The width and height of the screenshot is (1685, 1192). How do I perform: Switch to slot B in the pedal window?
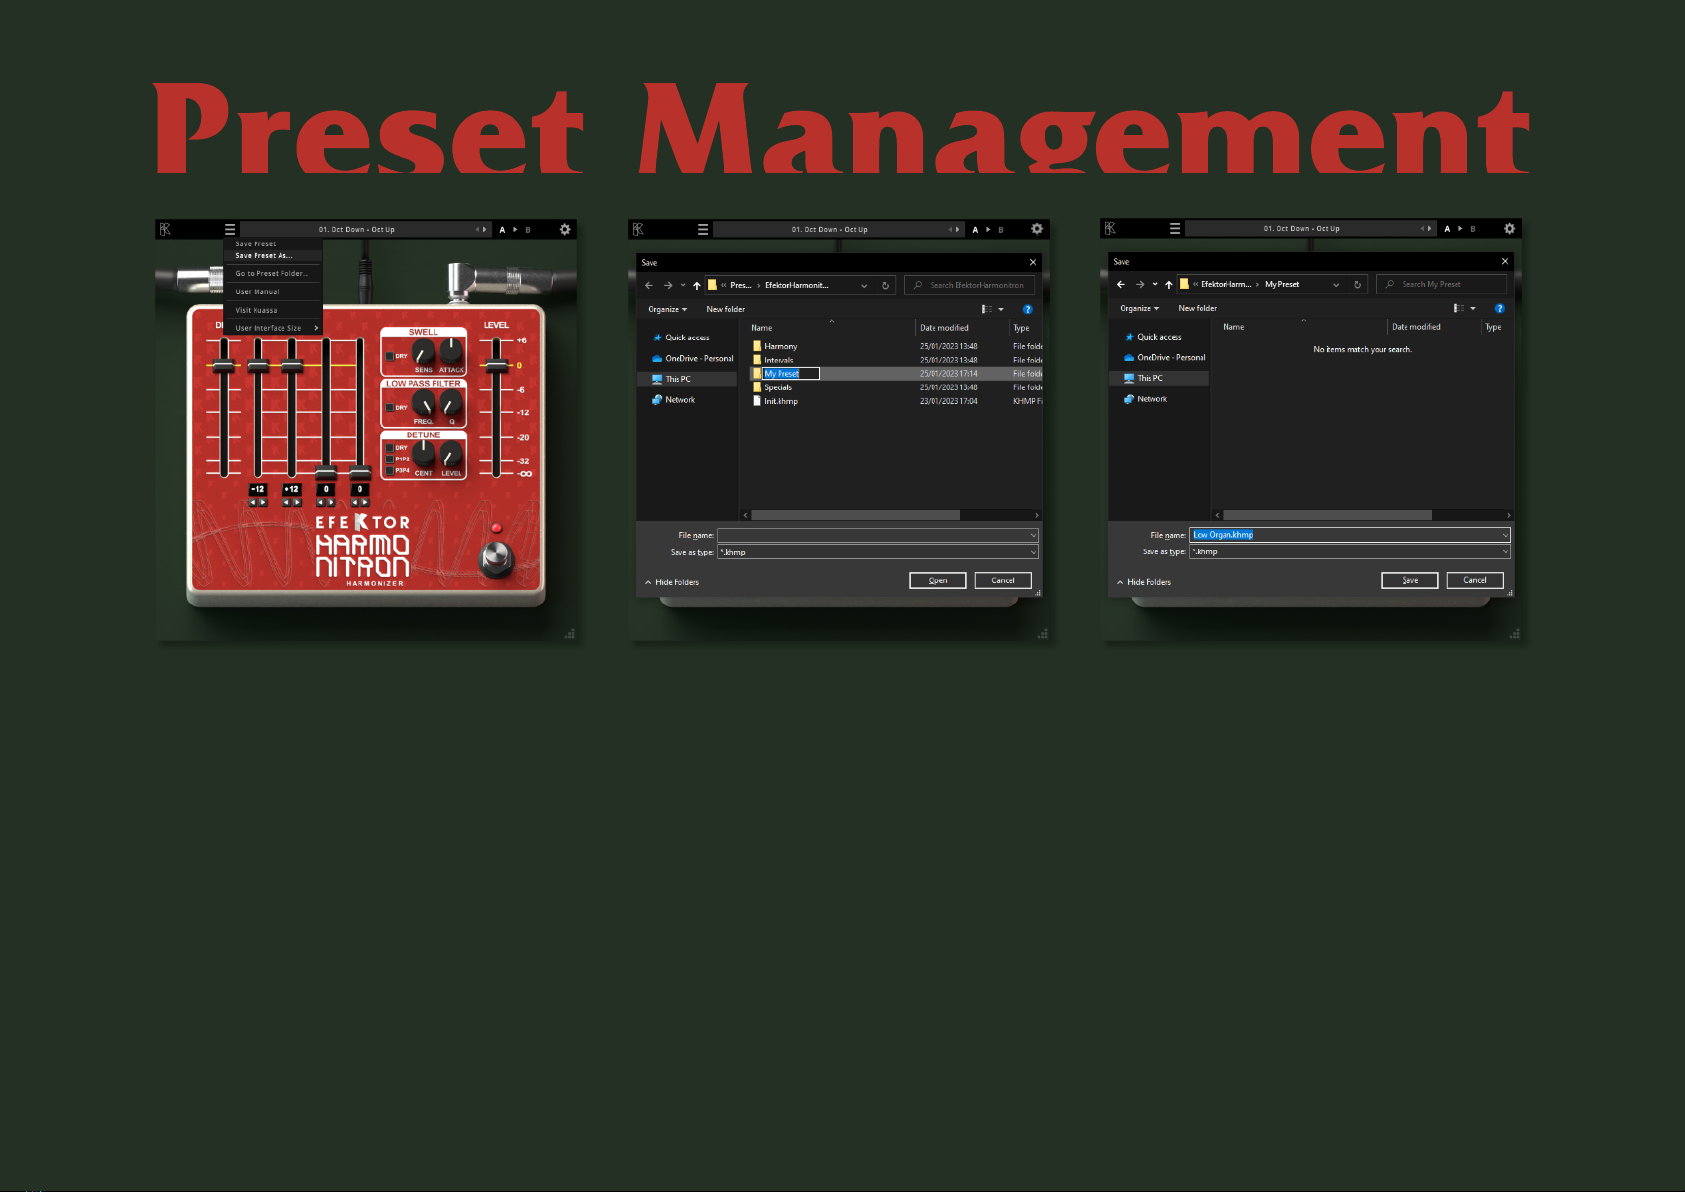tap(528, 230)
